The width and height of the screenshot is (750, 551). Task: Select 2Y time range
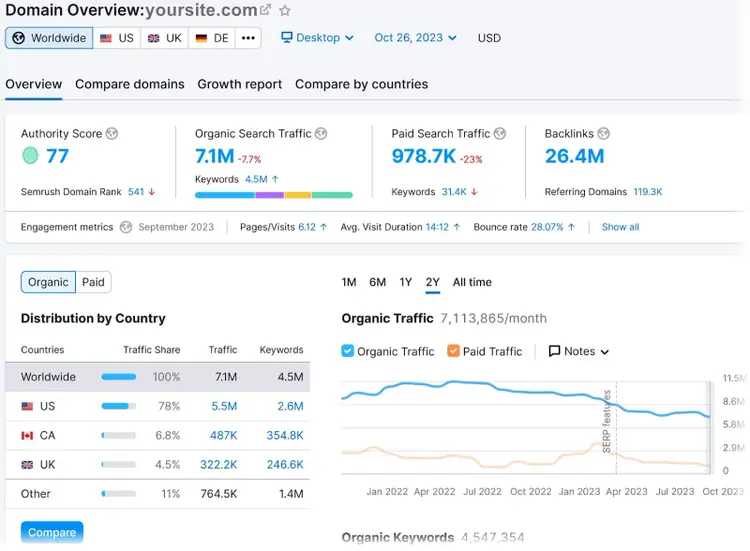[x=432, y=282]
